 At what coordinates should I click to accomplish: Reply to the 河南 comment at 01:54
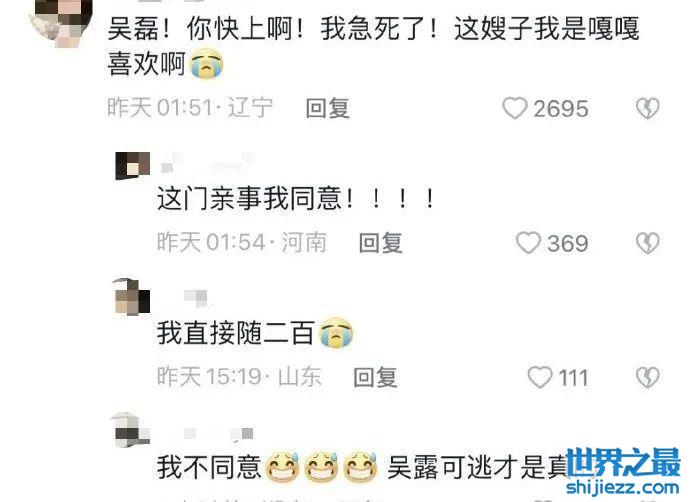(x=381, y=243)
